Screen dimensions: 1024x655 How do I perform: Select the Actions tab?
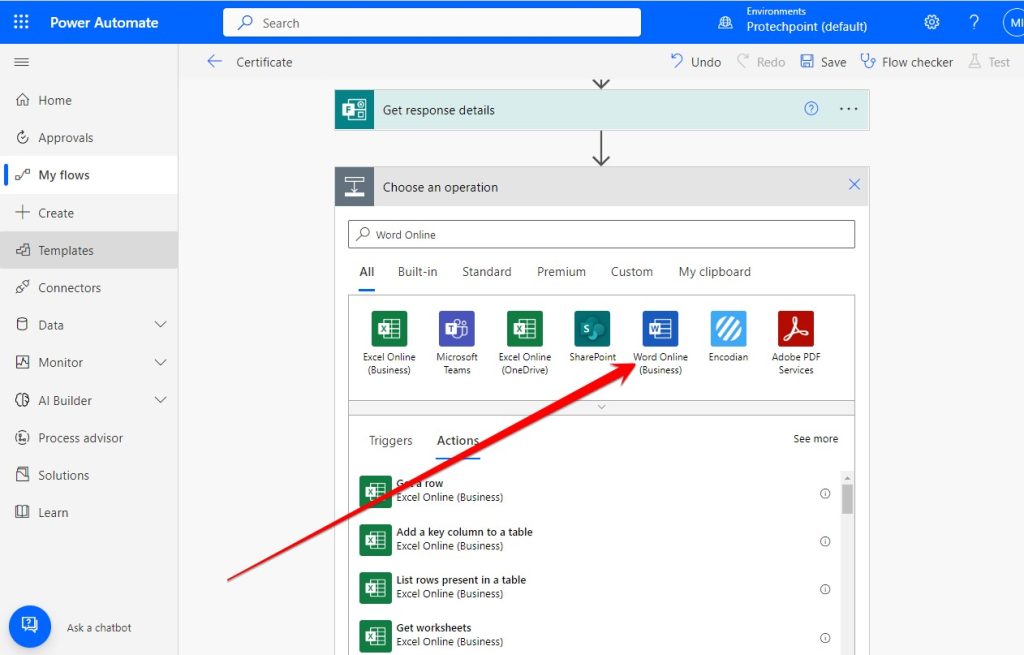pos(458,441)
